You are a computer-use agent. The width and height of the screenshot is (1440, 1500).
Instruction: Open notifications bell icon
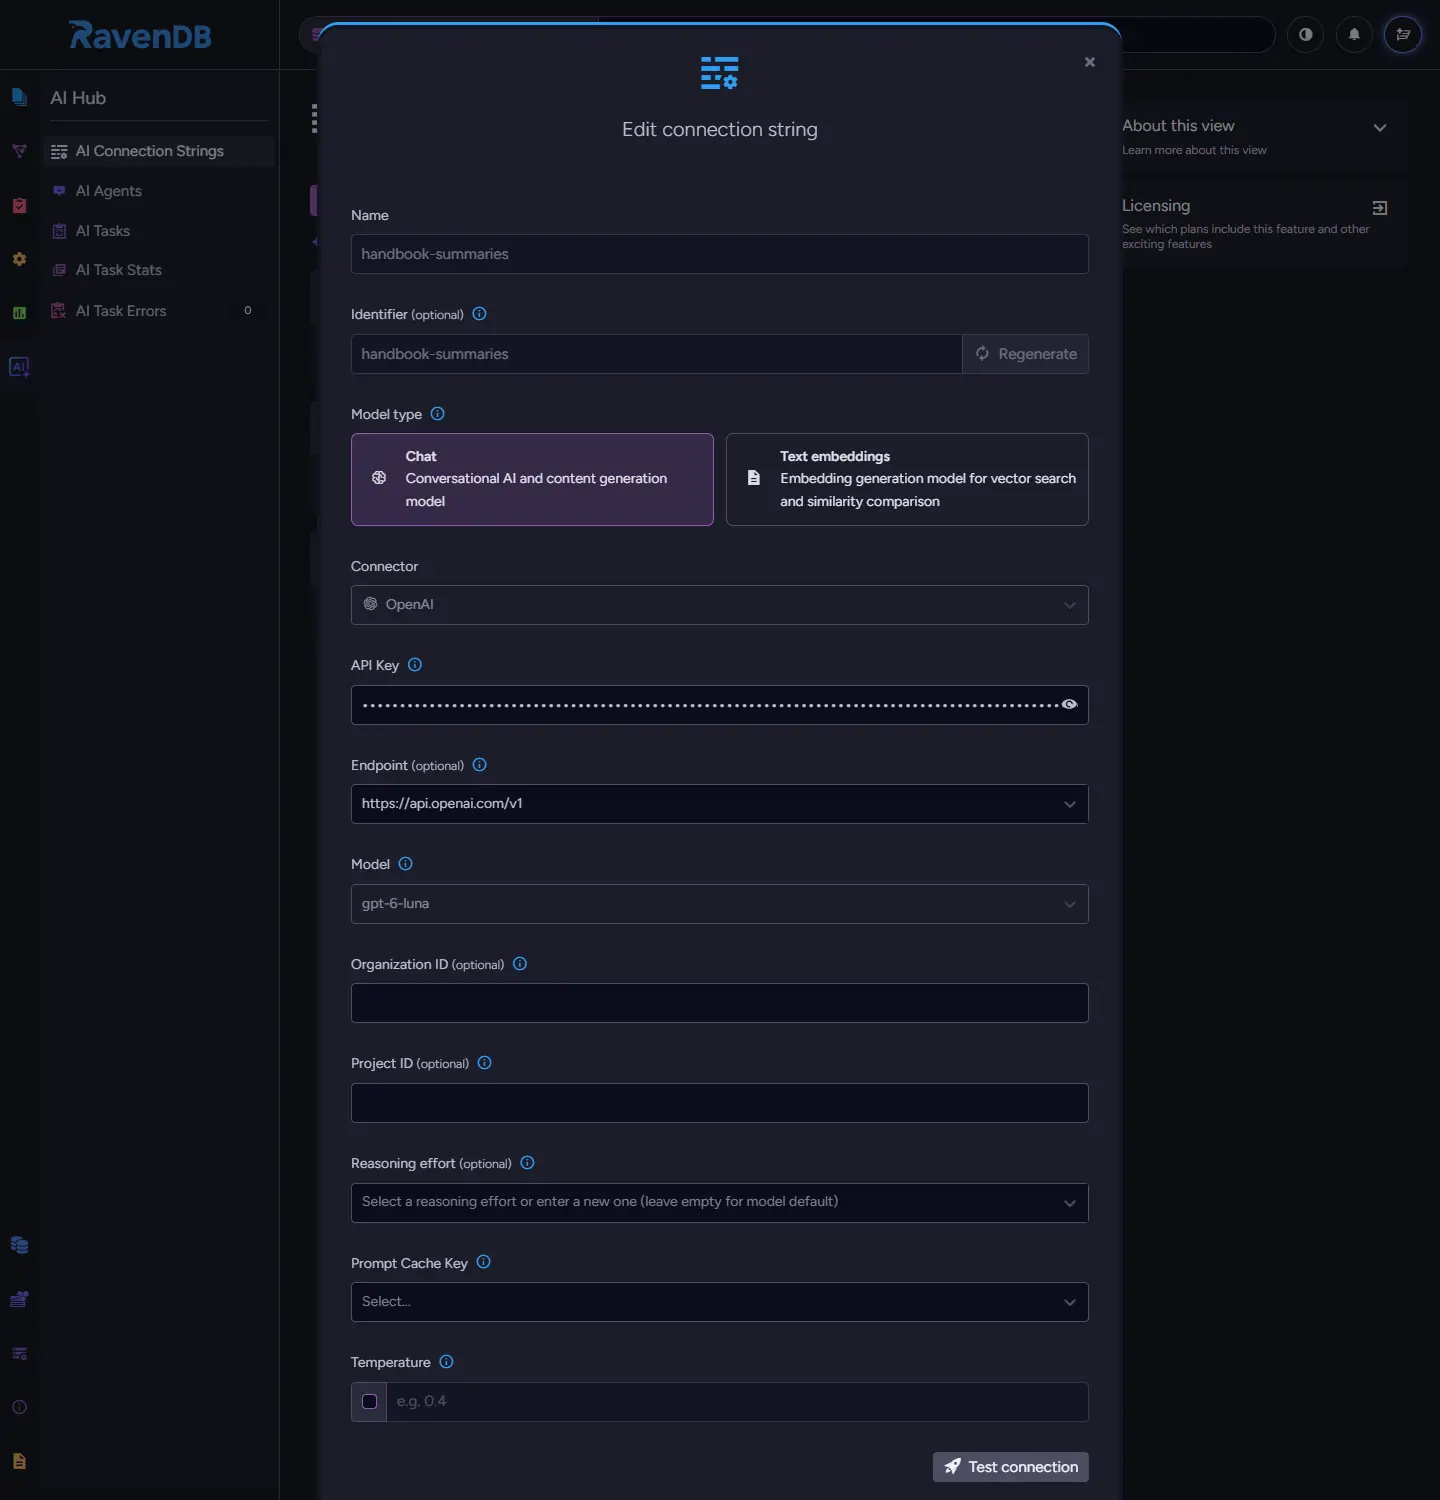click(1354, 34)
